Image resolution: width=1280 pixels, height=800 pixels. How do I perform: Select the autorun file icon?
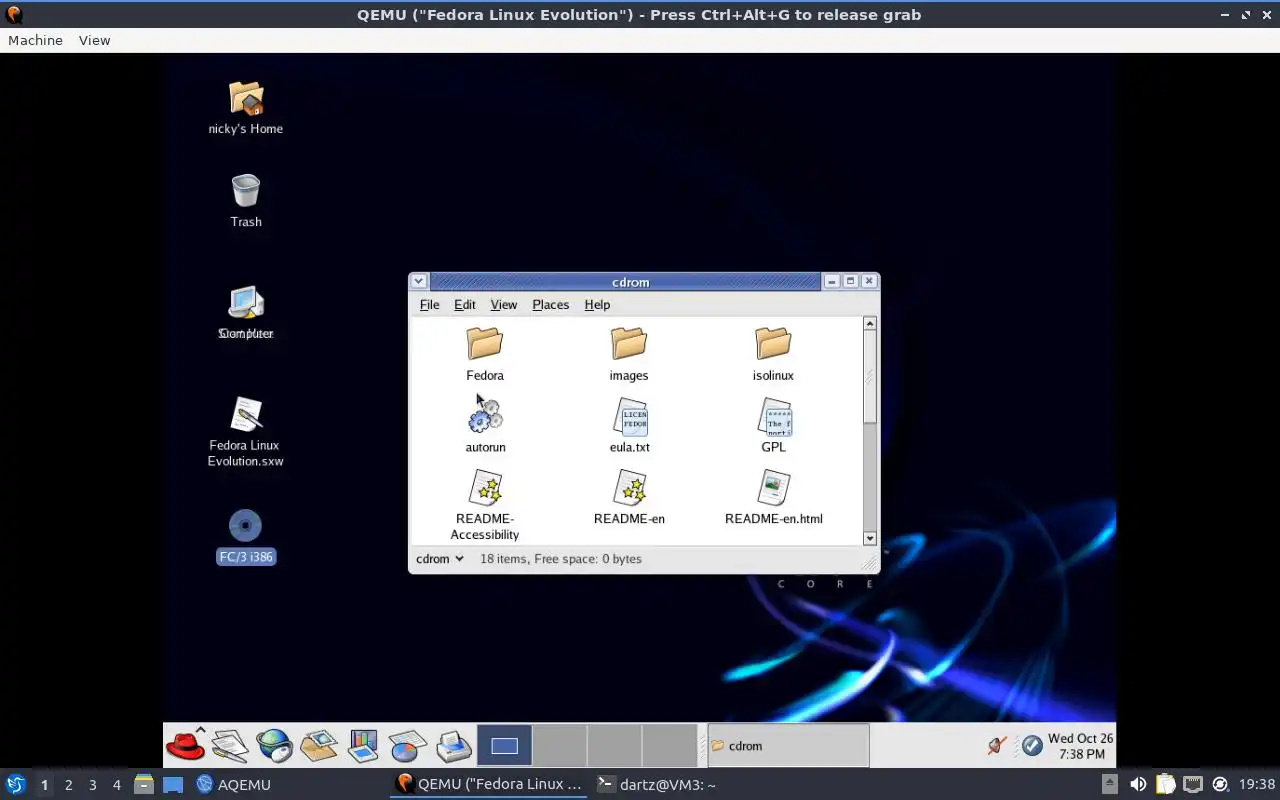(485, 416)
